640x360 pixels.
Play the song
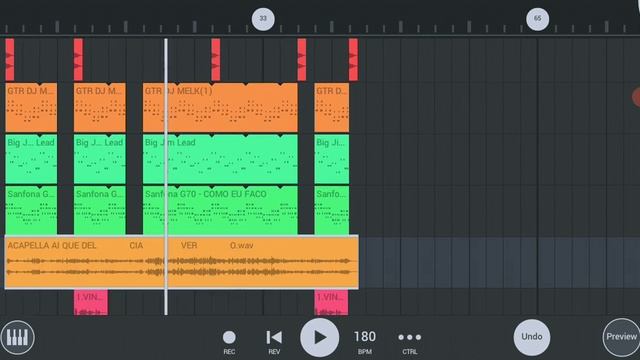pyautogui.click(x=320, y=338)
